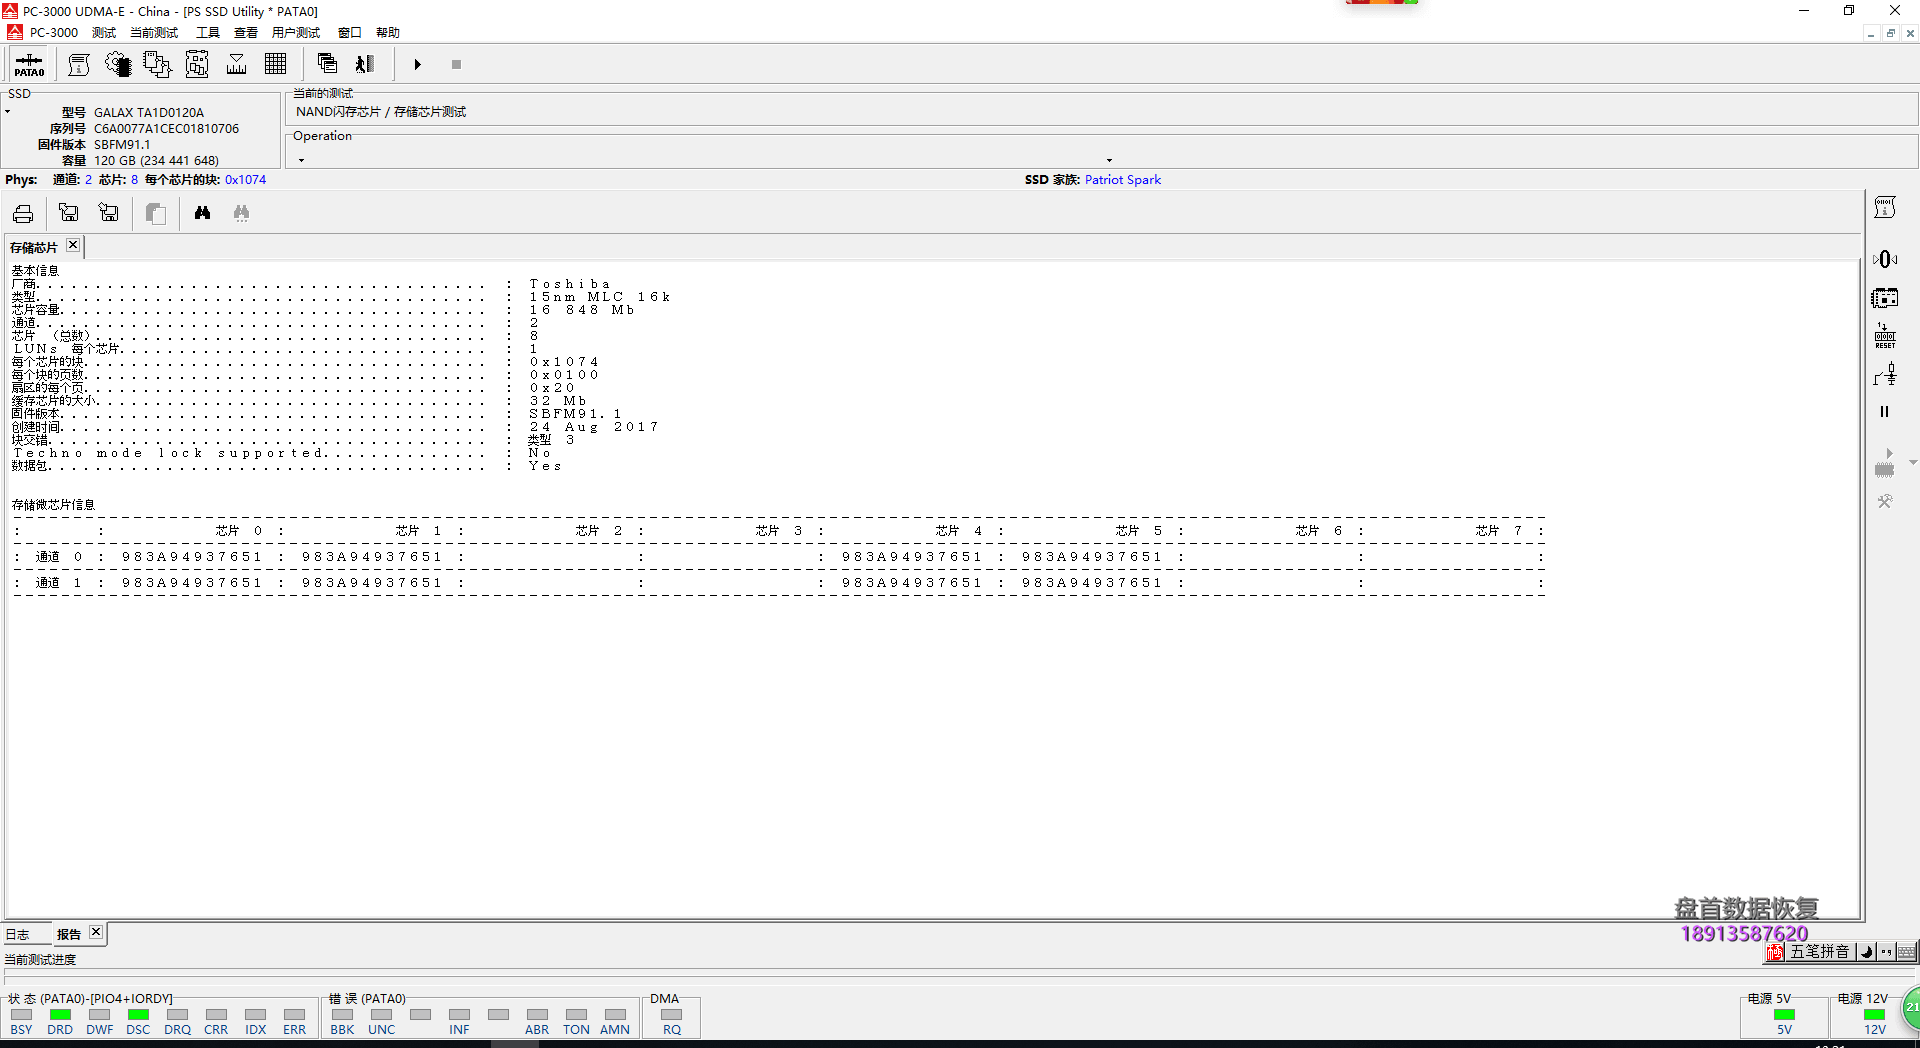Close the 存储芯片 tab

73,245
